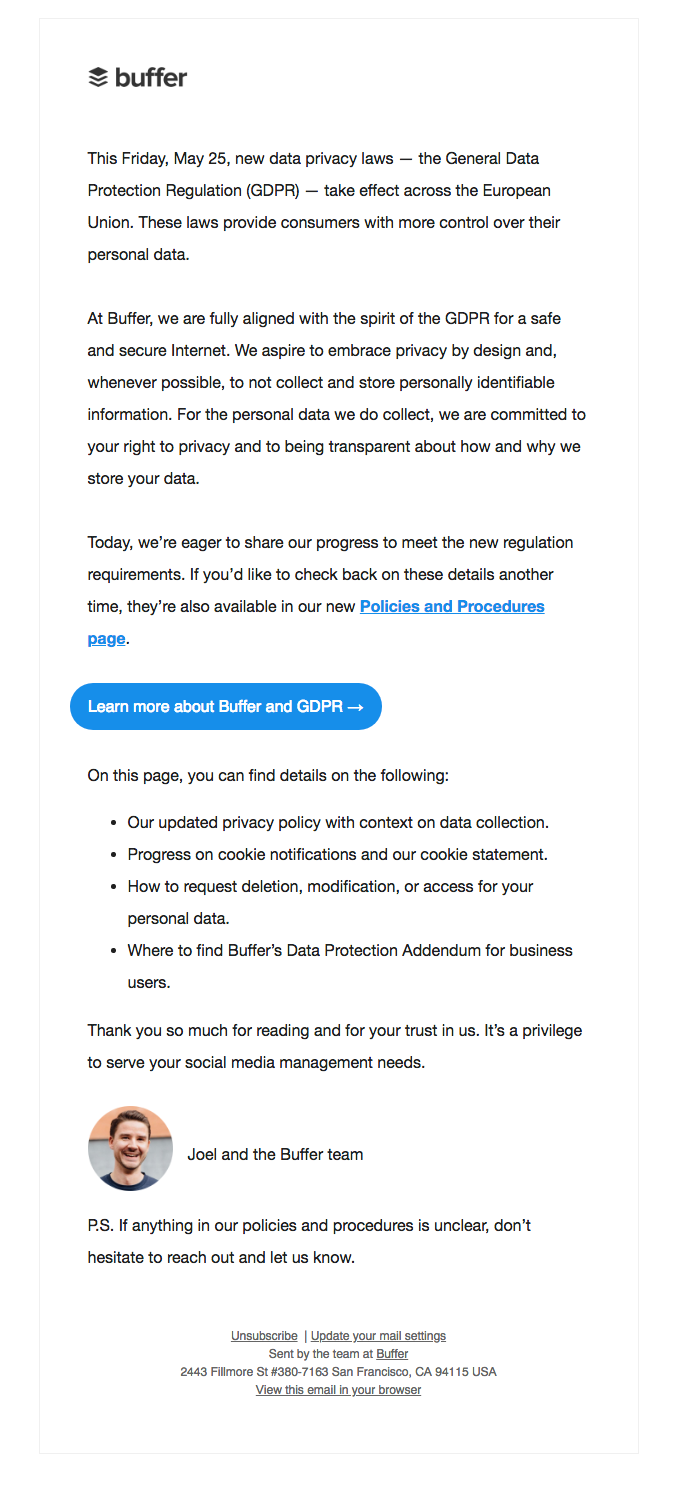Open View this email in your browser
680x1500 pixels.
click(338, 1389)
